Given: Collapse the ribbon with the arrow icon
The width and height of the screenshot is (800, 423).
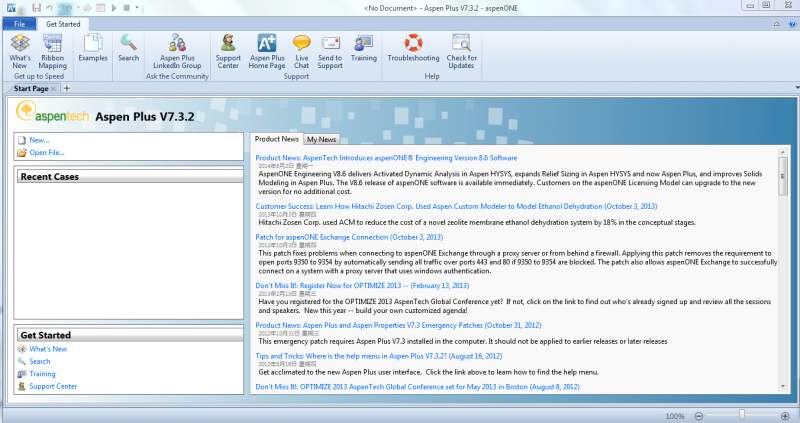Looking at the screenshot, I should point(777,24).
